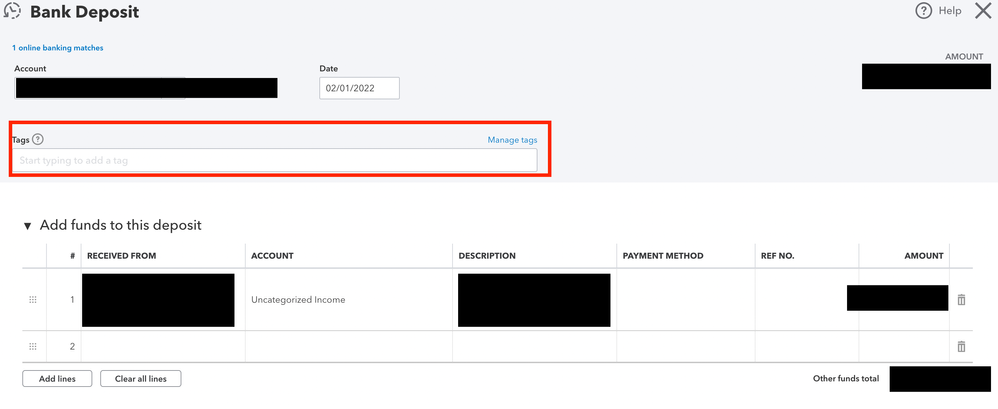Delete line 1 with the trash icon

coord(961,299)
